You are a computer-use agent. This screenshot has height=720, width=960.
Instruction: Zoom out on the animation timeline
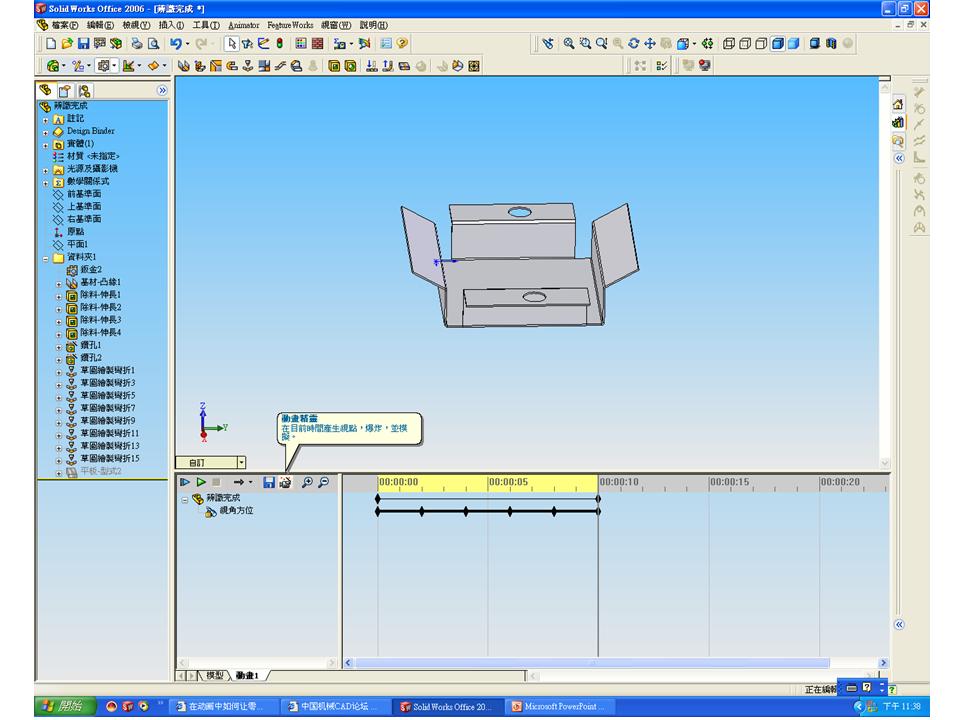click(x=324, y=482)
